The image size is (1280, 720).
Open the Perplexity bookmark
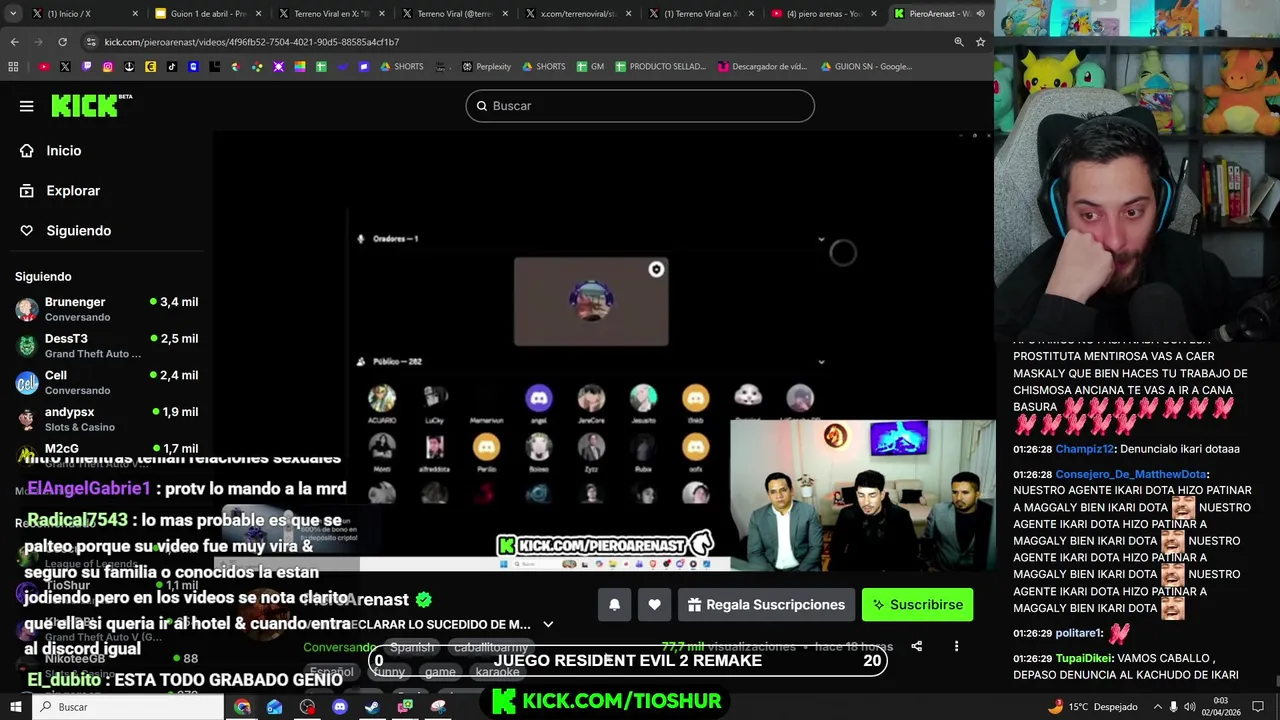click(x=486, y=67)
